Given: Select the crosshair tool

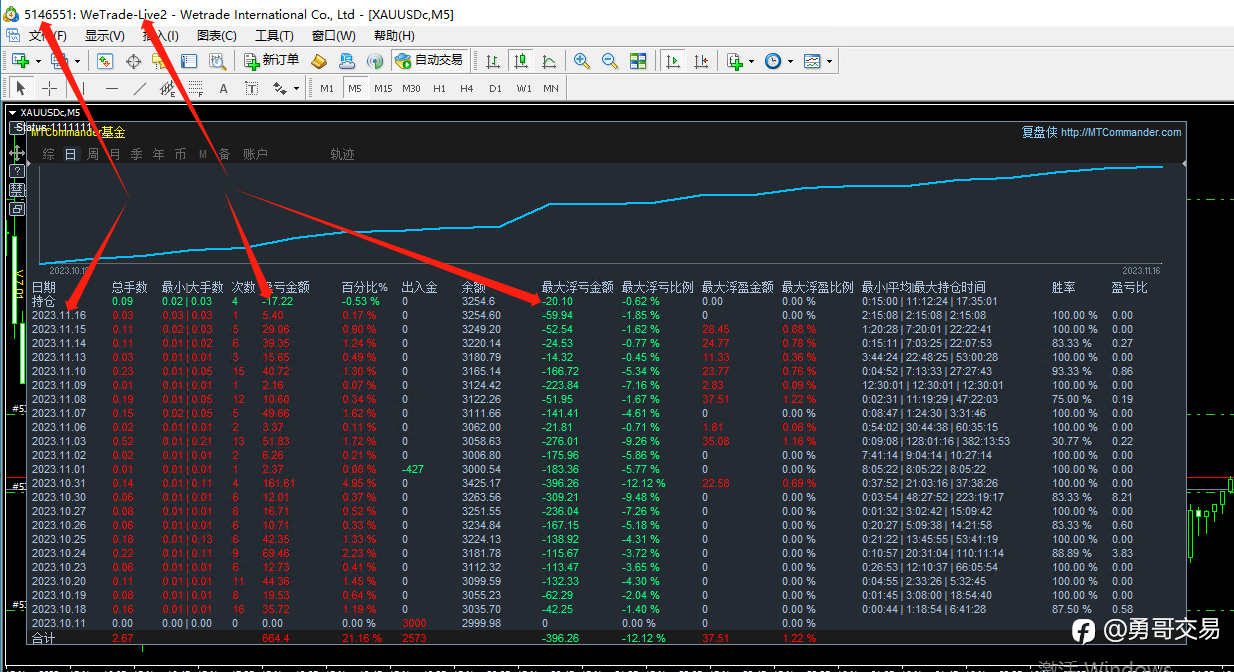Looking at the screenshot, I should pos(49,88).
